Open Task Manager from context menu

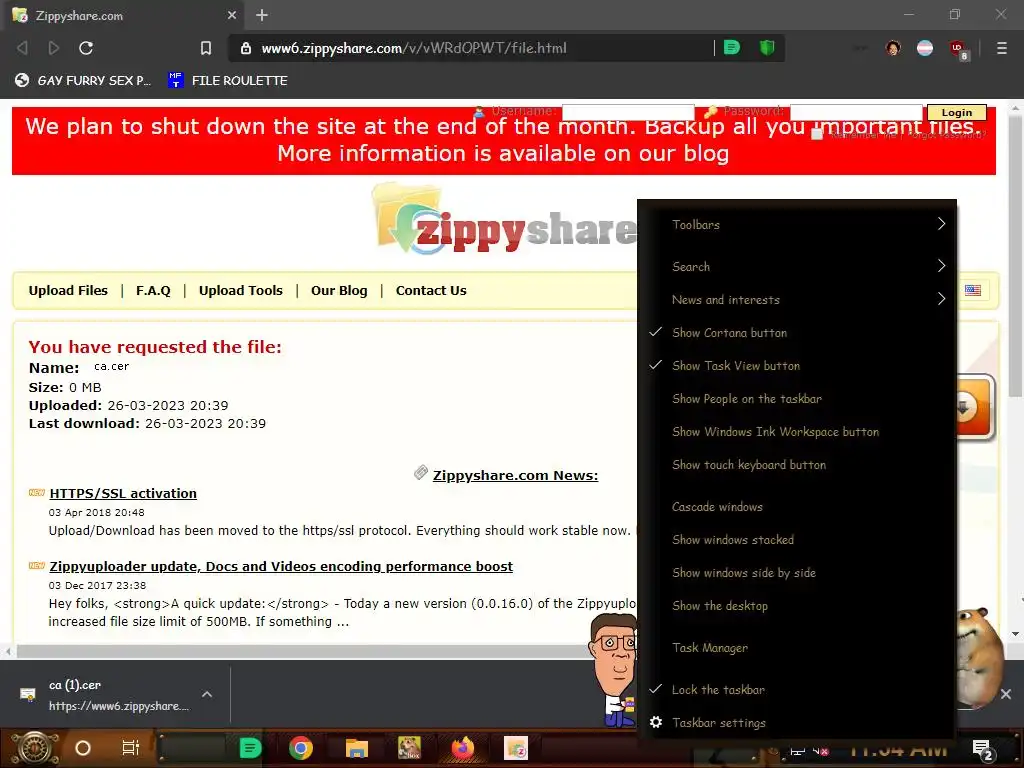797,648
